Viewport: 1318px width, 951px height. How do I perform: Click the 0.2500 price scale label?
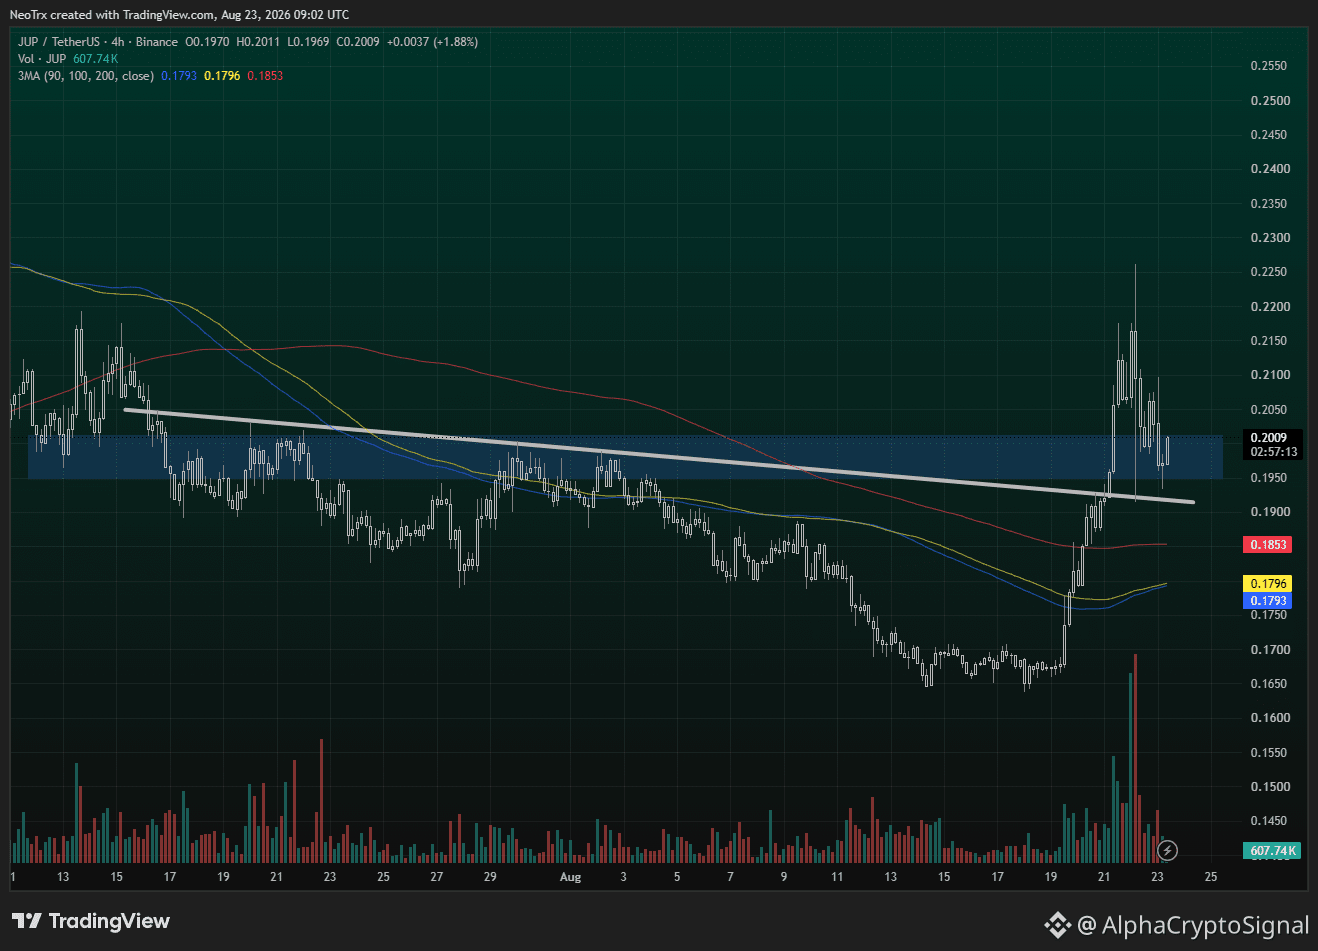tap(1269, 101)
